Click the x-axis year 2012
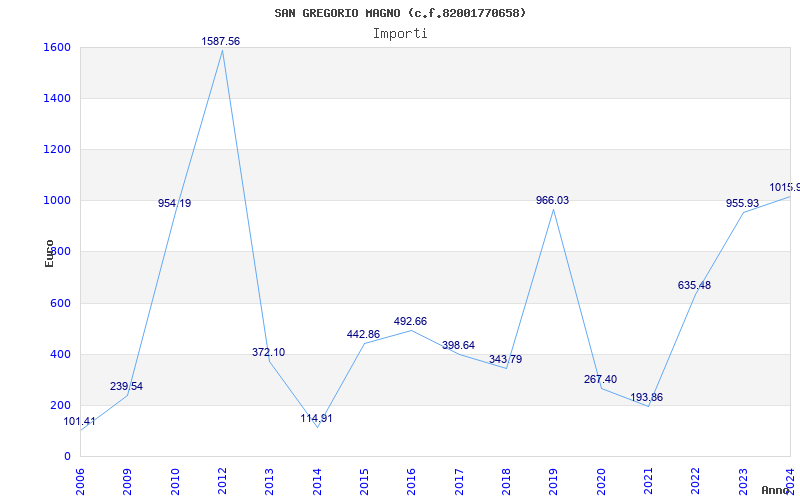 pyautogui.click(x=222, y=482)
